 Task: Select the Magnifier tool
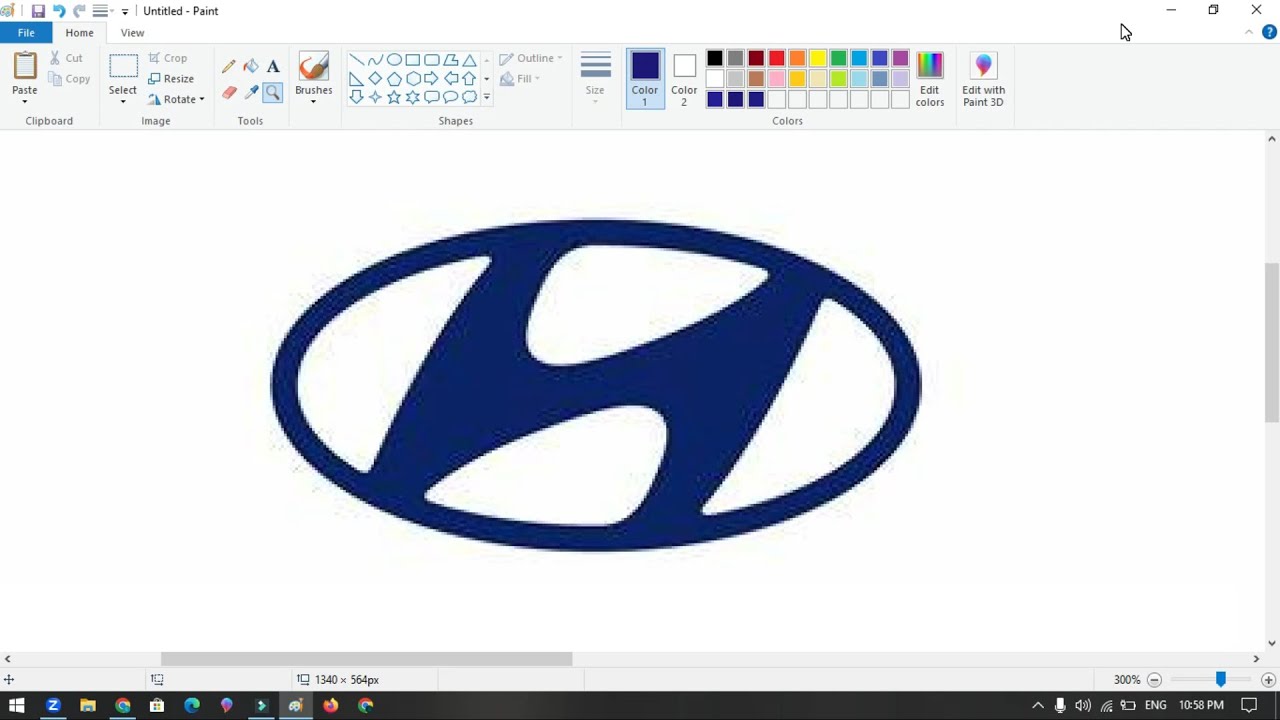[273, 92]
